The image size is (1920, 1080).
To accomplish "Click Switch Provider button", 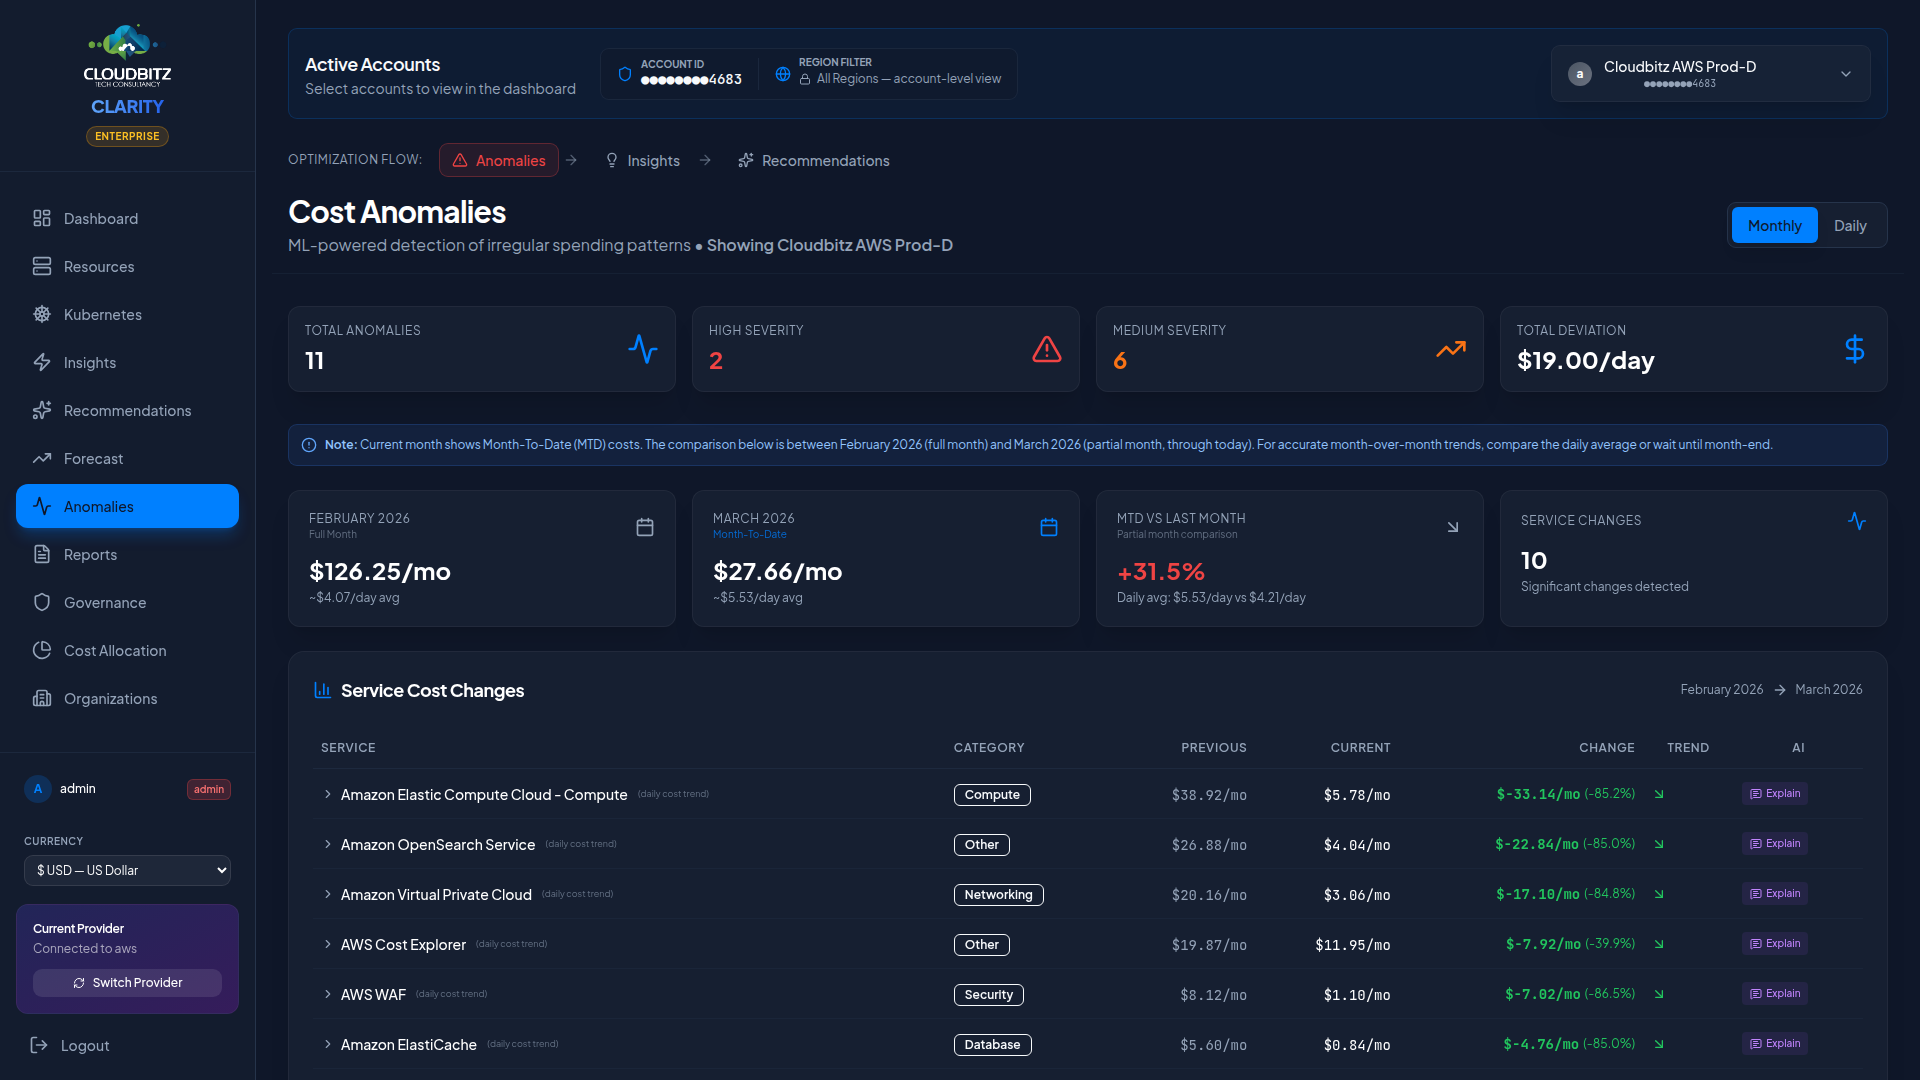I will pos(127,983).
